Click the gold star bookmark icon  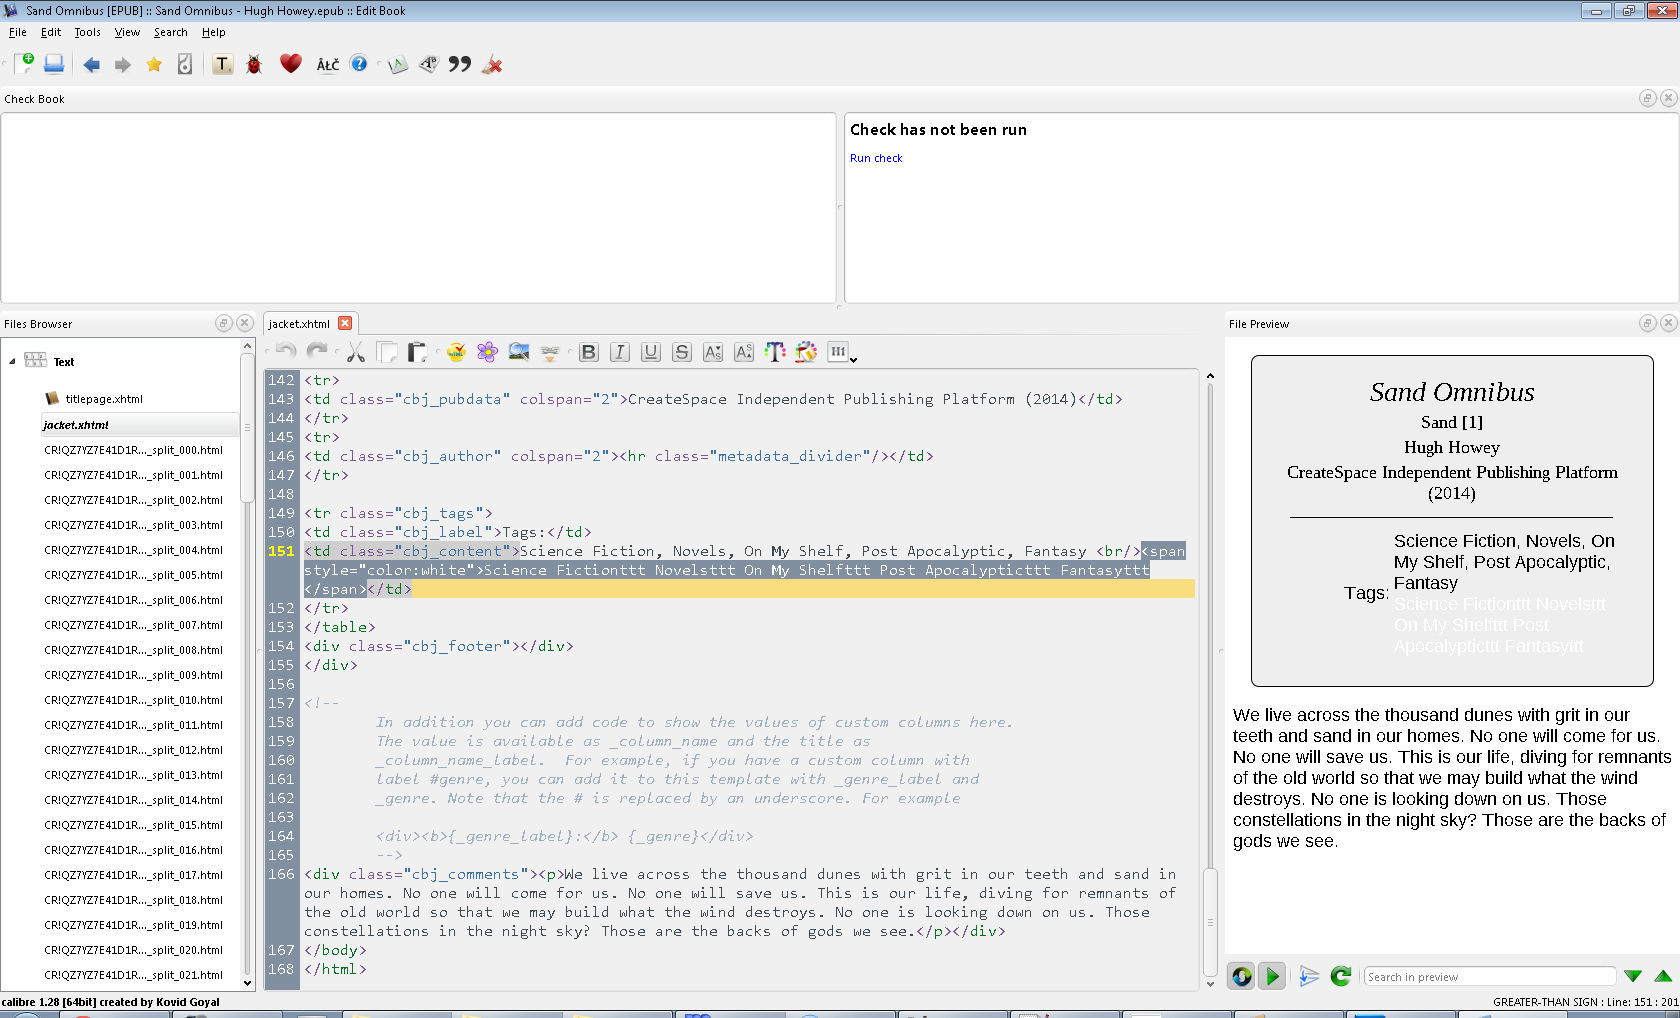tap(154, 65)
